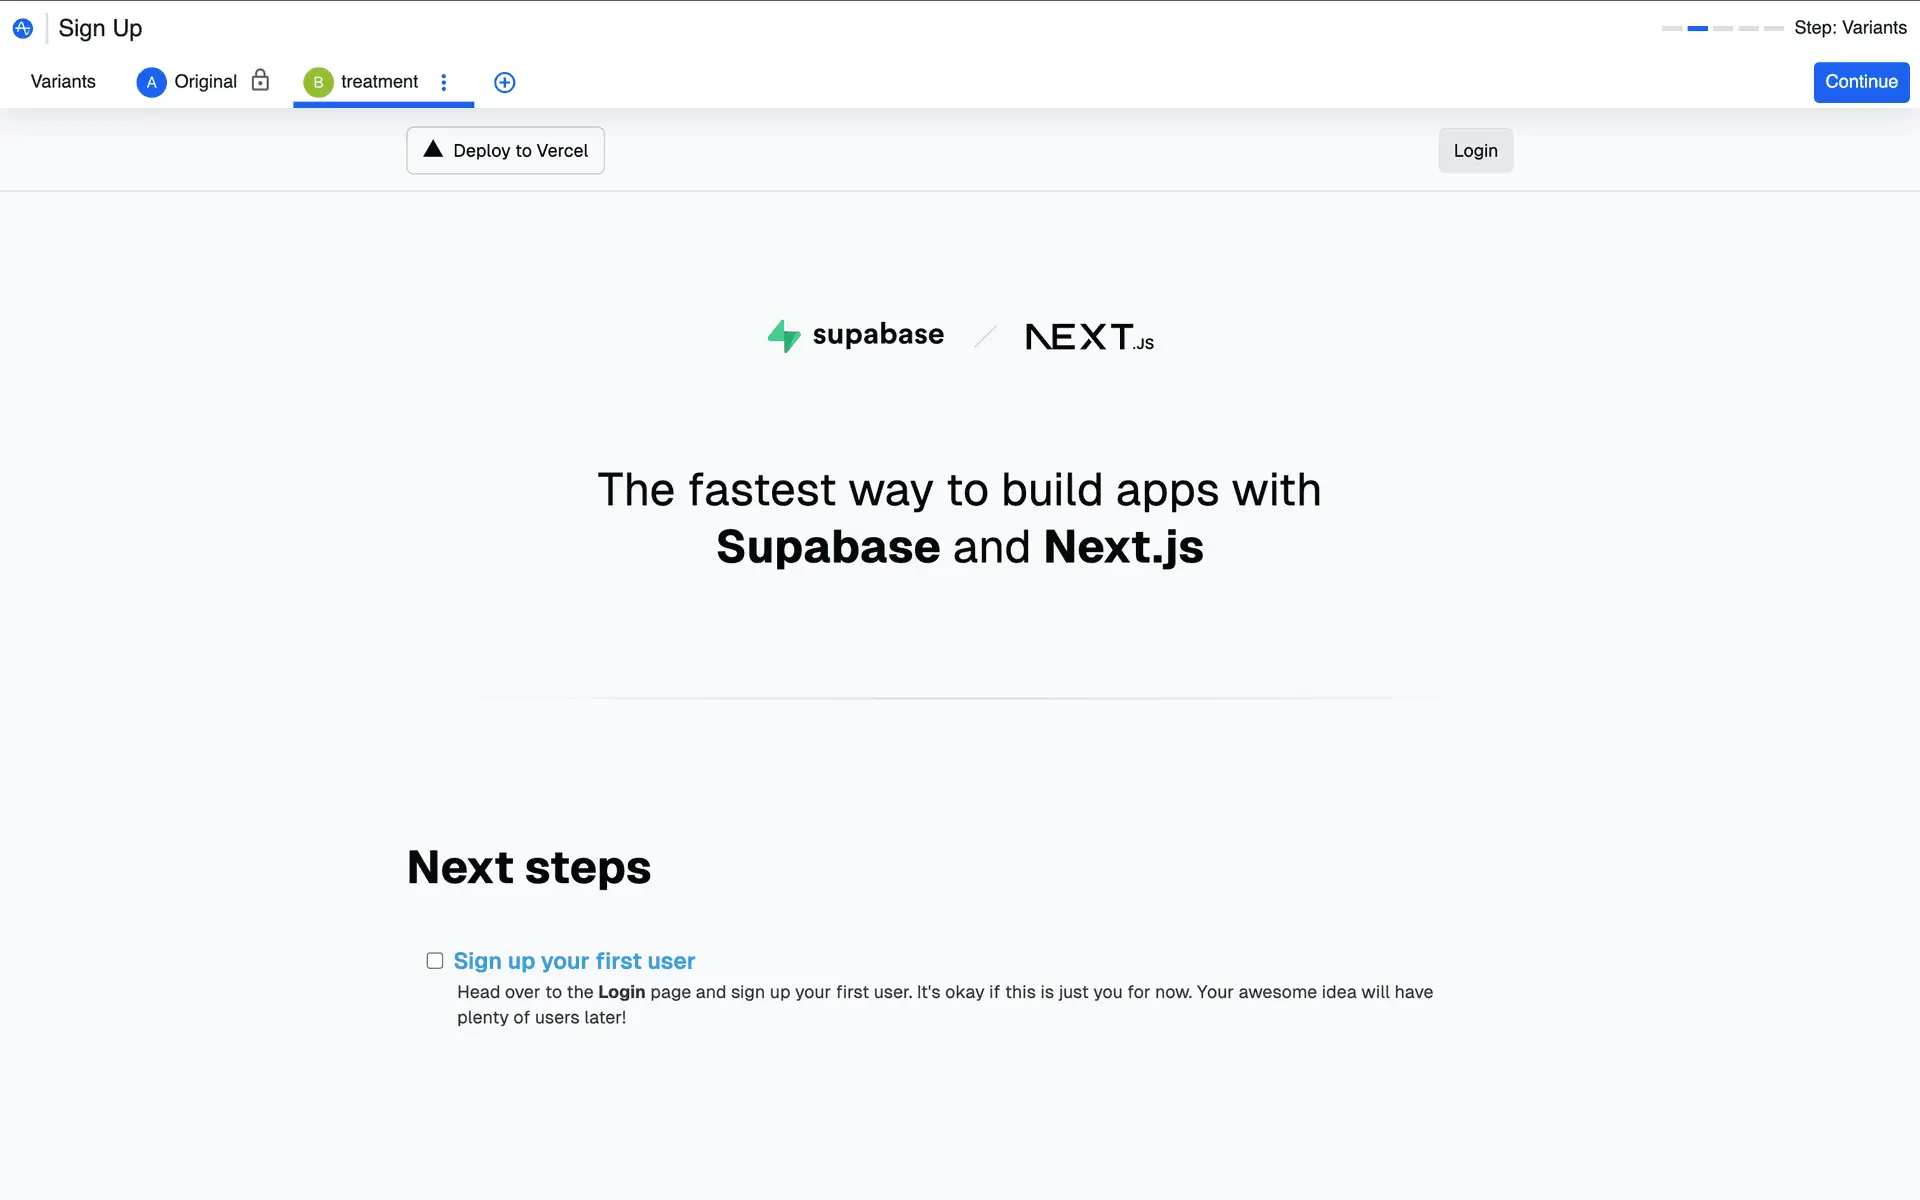Click the Variants label

click(63, 82)
